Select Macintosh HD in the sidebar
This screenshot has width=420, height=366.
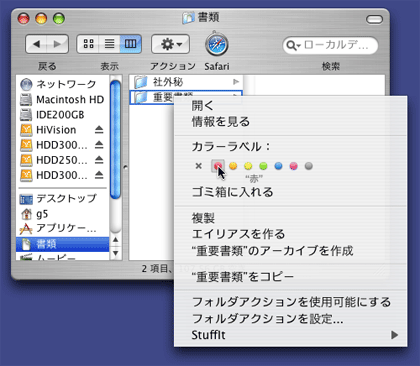pos(63,99)
